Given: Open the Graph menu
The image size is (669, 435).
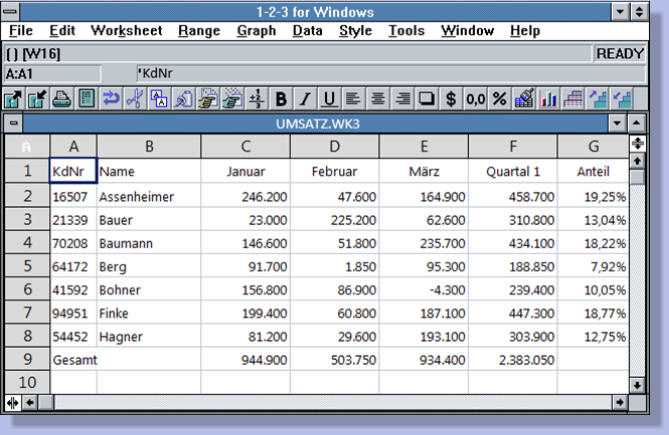Looking at the screenshot, I should 256,31.
